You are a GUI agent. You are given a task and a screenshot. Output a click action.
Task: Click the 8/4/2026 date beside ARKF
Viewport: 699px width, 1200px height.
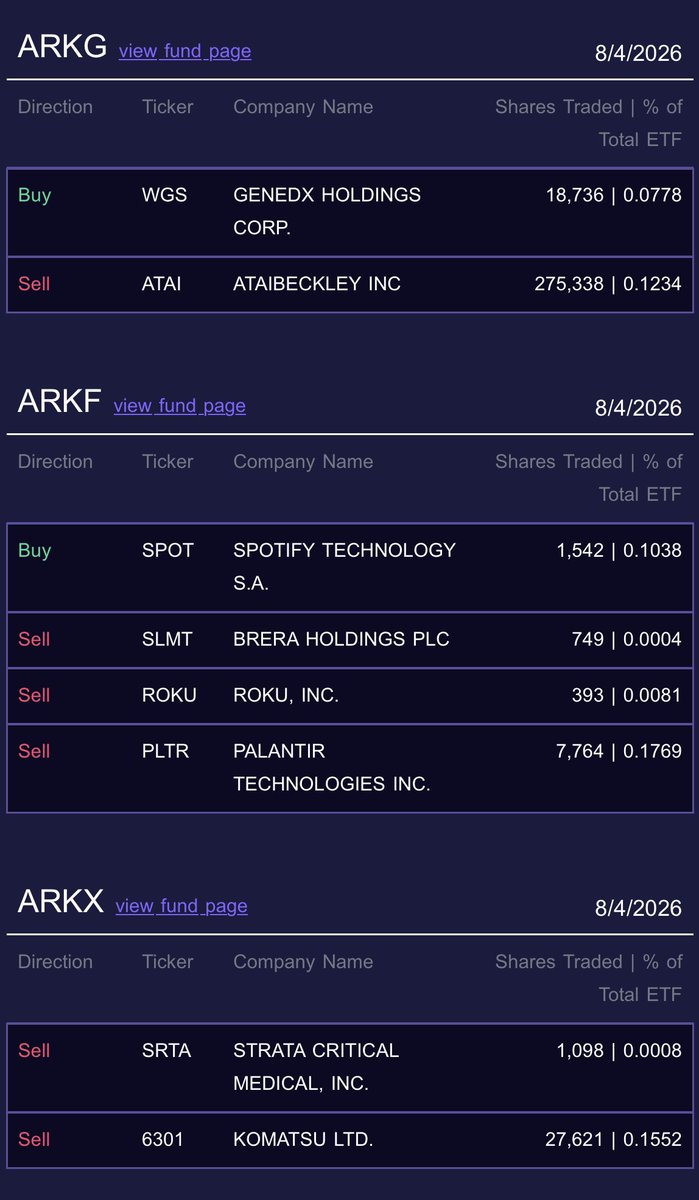click(638, 408)
